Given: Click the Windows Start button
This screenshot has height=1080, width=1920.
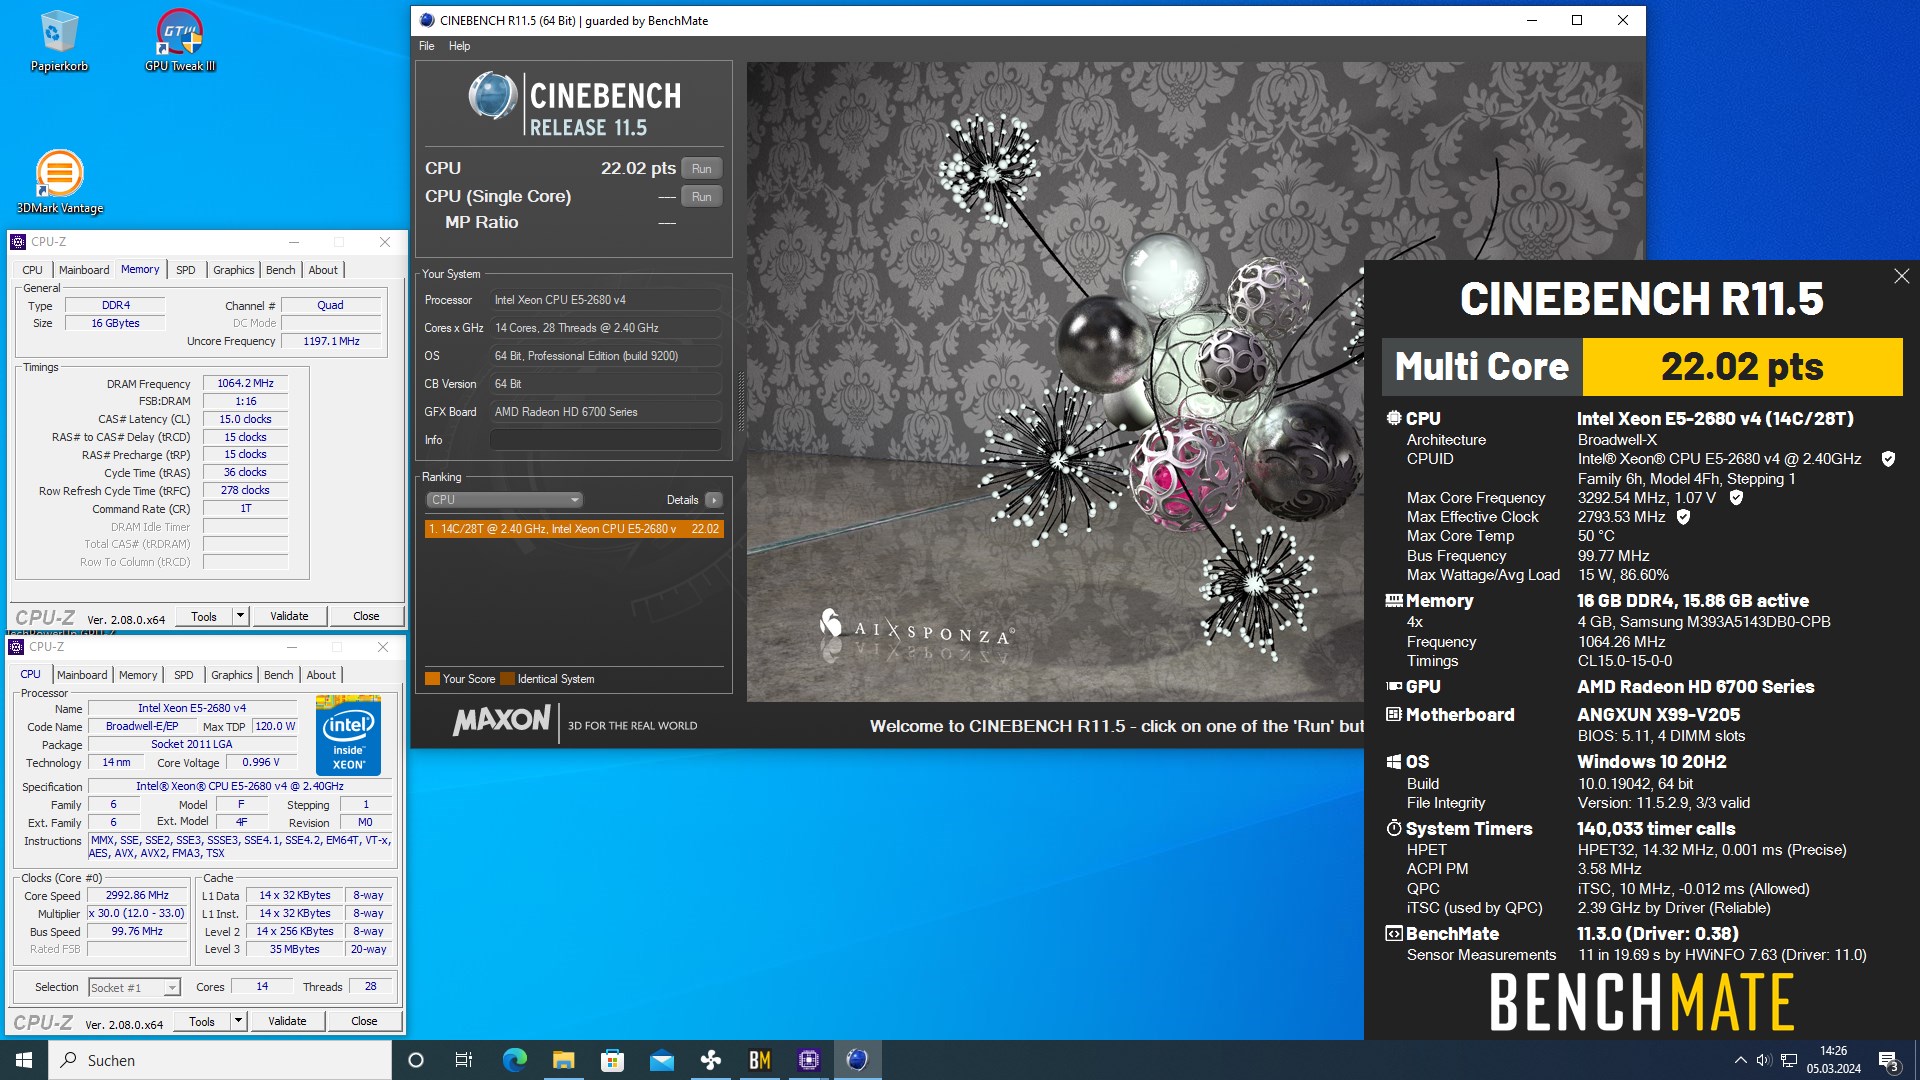Looking at the screenshot, I should pos(24,1060).
